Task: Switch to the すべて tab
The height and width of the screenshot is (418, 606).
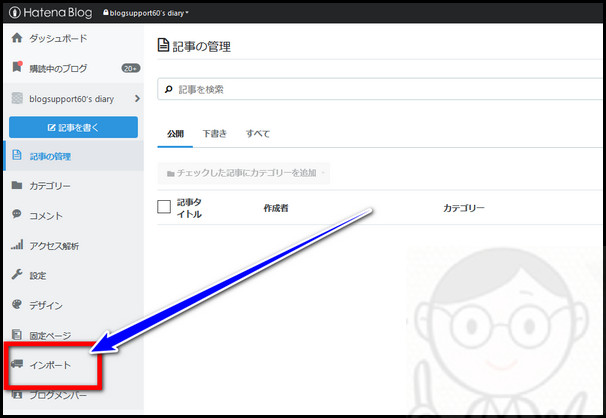Action: click(x=258, y=134)
